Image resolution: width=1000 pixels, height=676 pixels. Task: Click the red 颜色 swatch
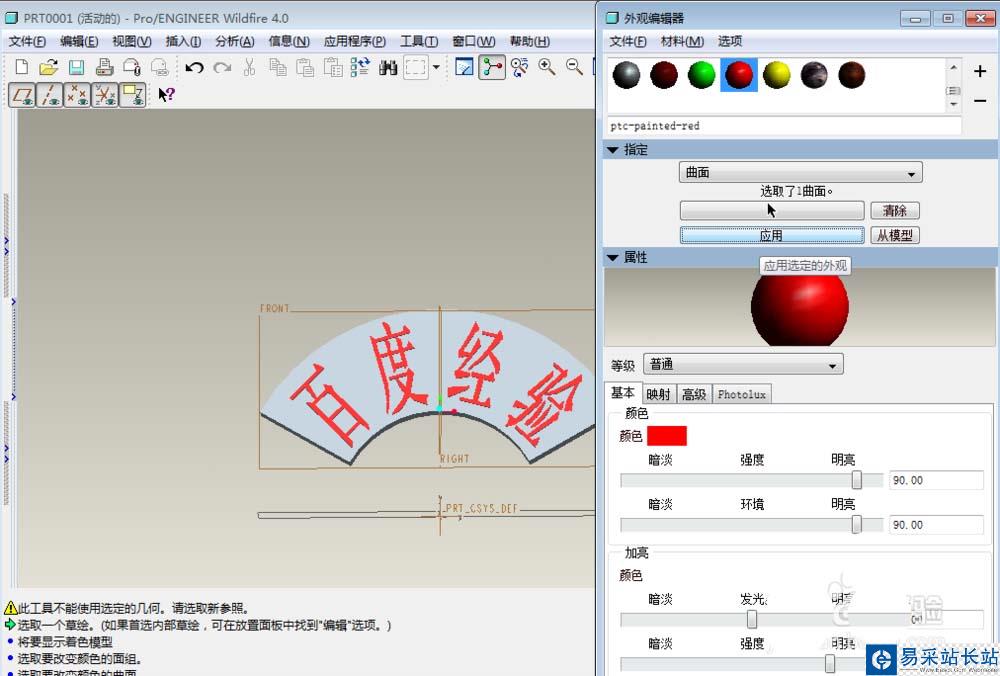667,435
